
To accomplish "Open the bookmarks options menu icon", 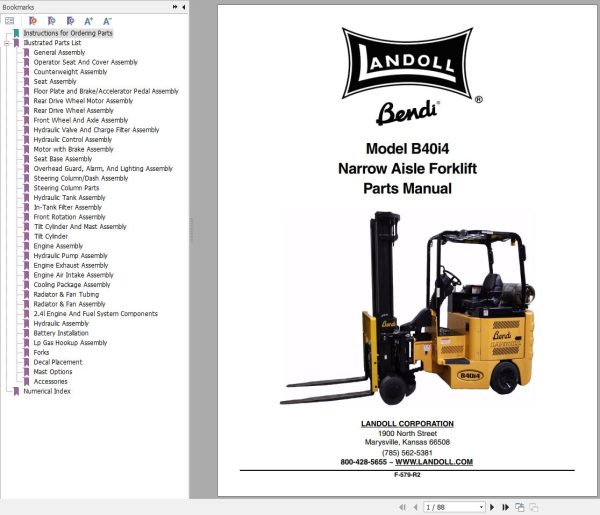I will [x=10, y=21].
